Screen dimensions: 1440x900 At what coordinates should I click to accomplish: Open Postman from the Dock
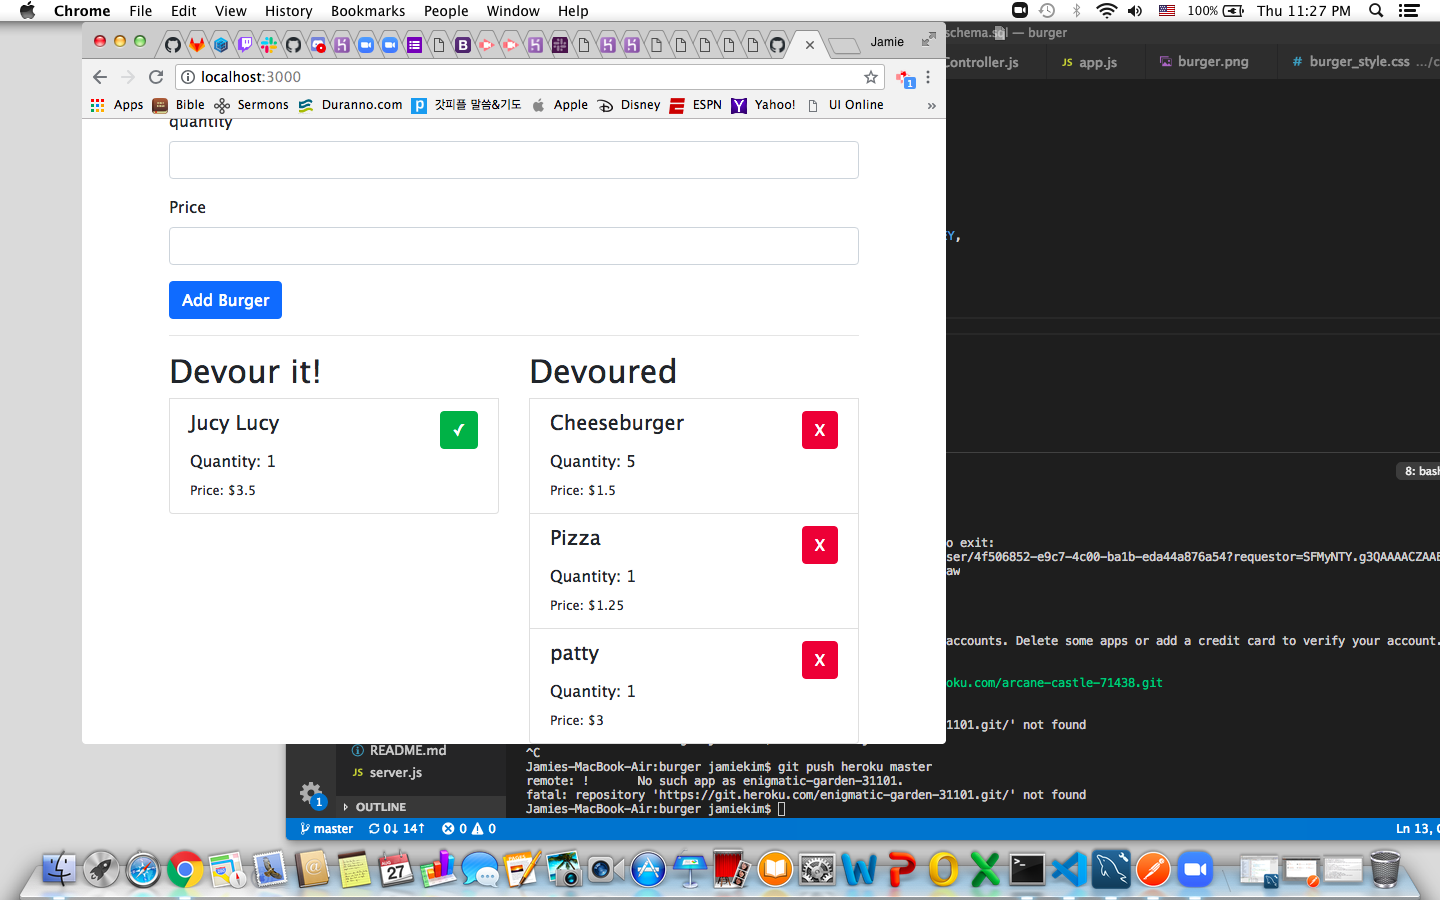click(x=1152, y=870)
